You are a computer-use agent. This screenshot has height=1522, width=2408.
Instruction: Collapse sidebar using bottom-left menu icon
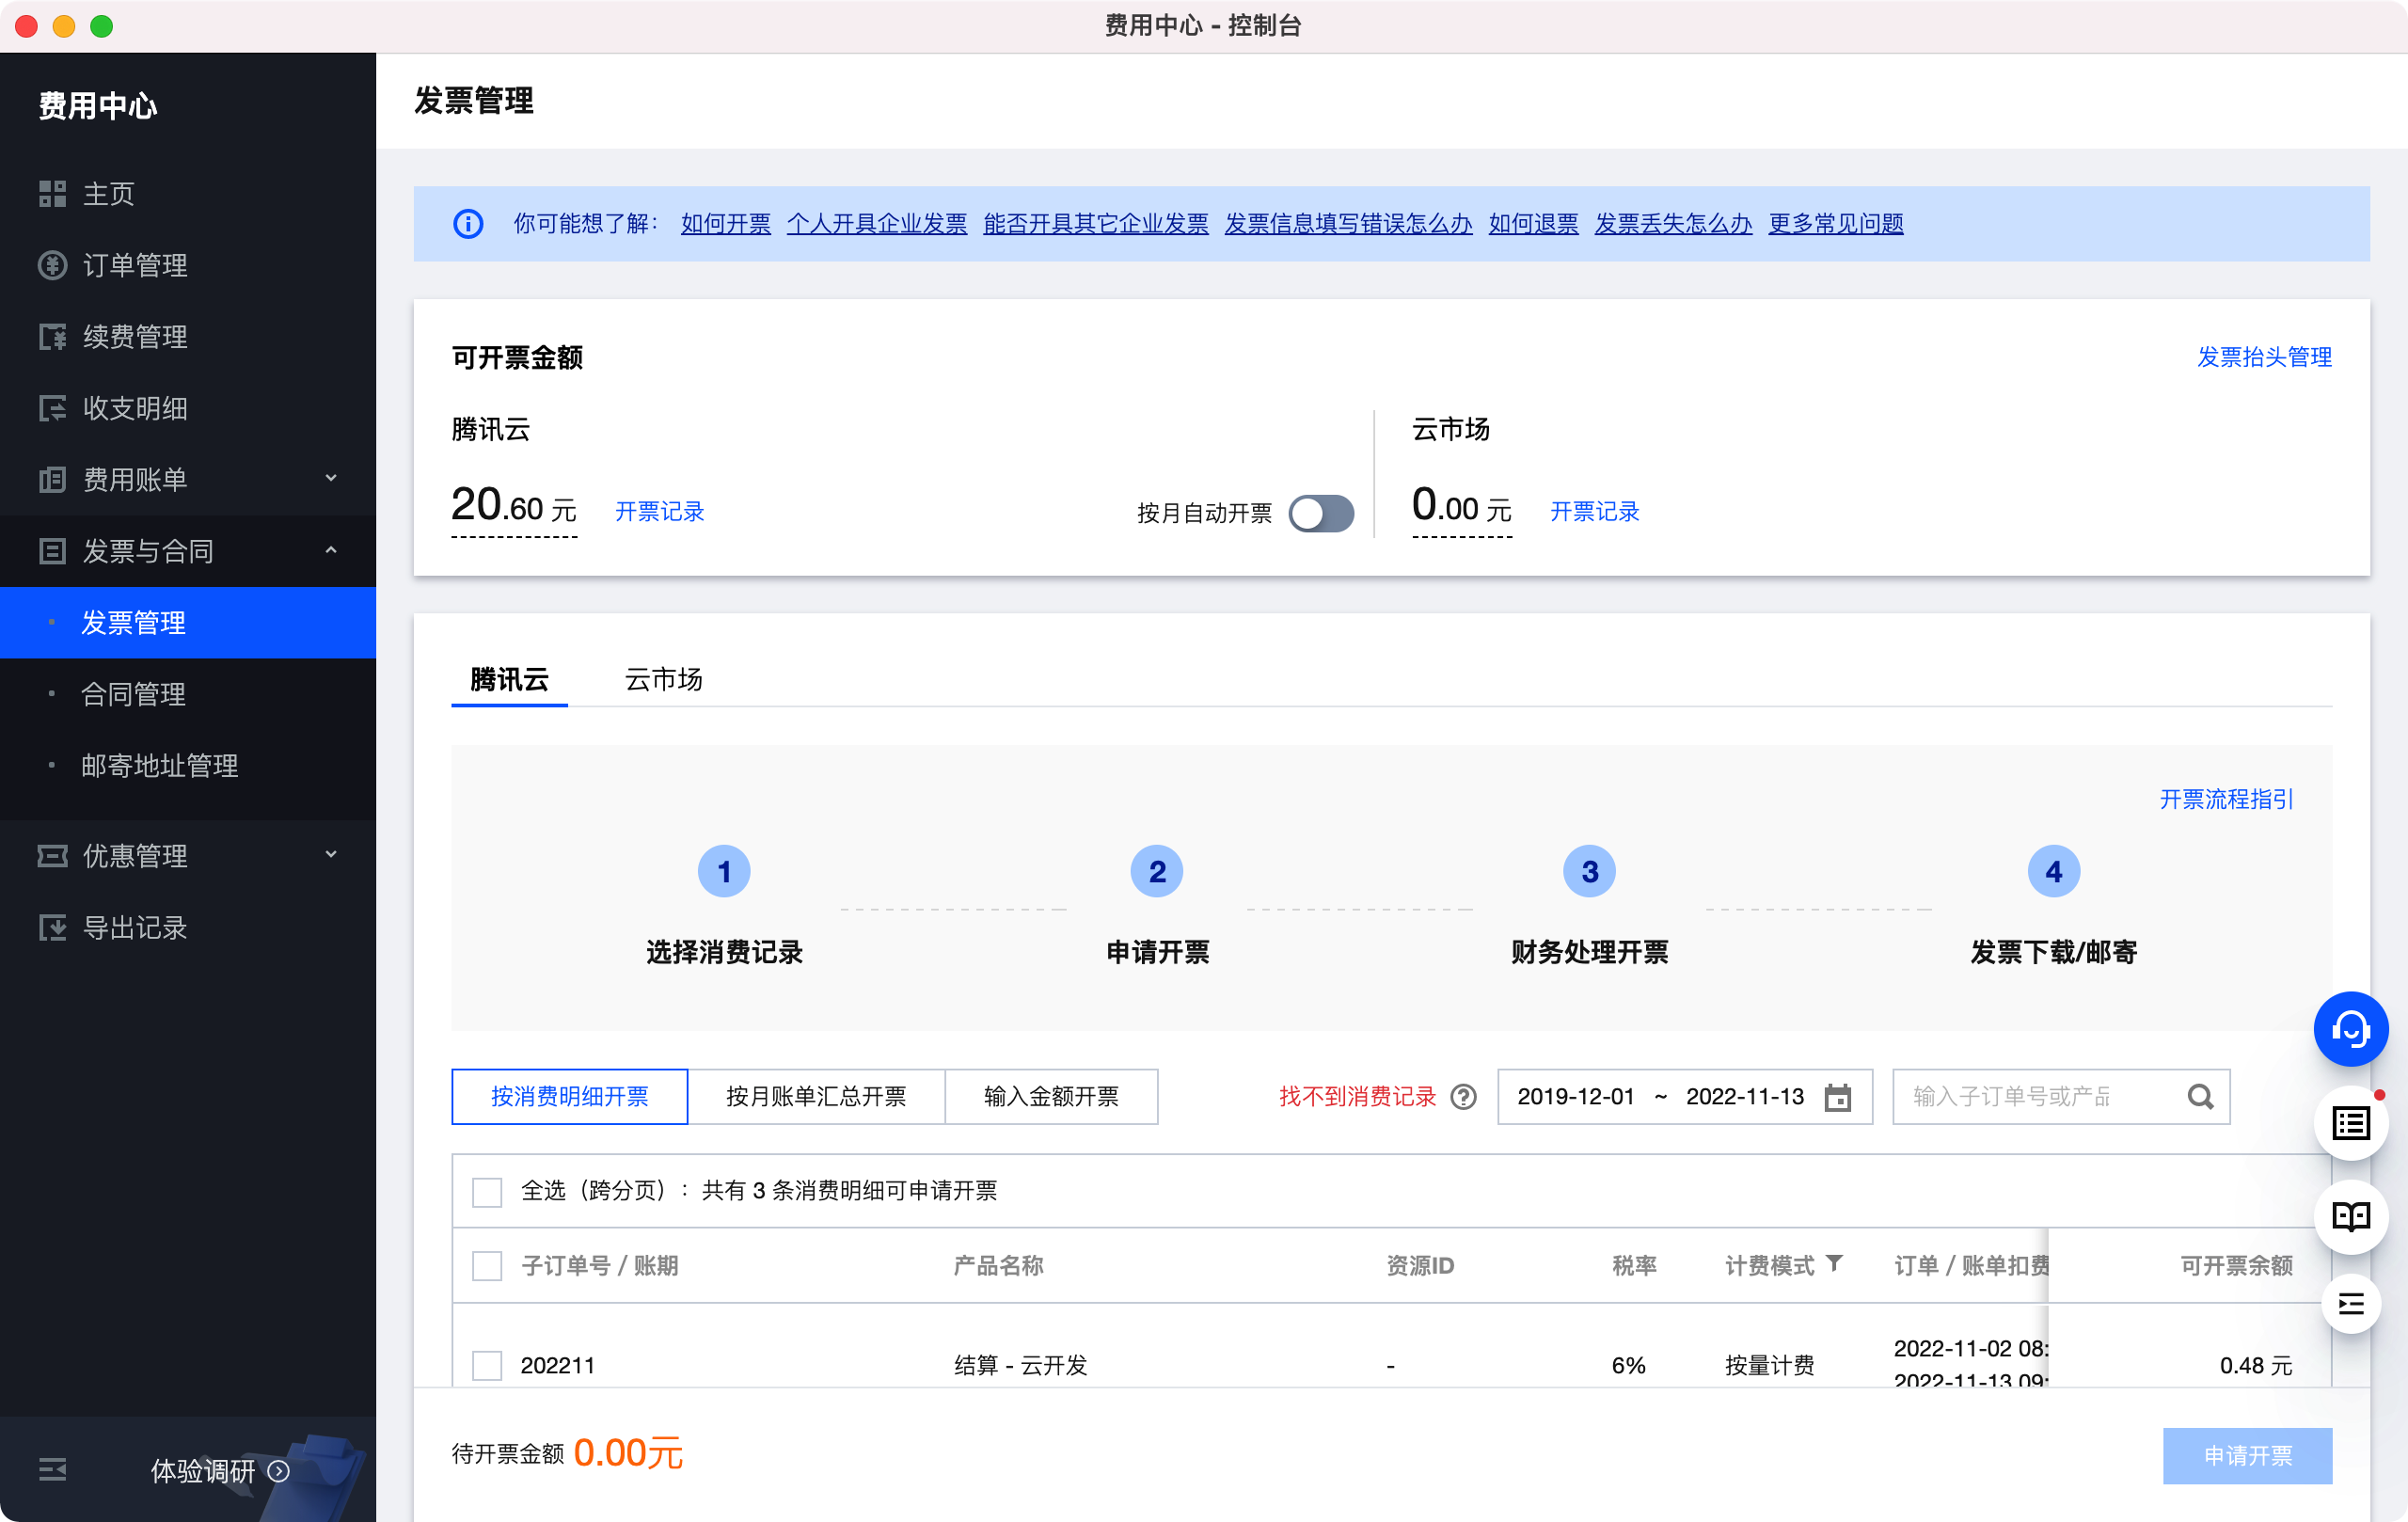click(x=52, y=1469)
